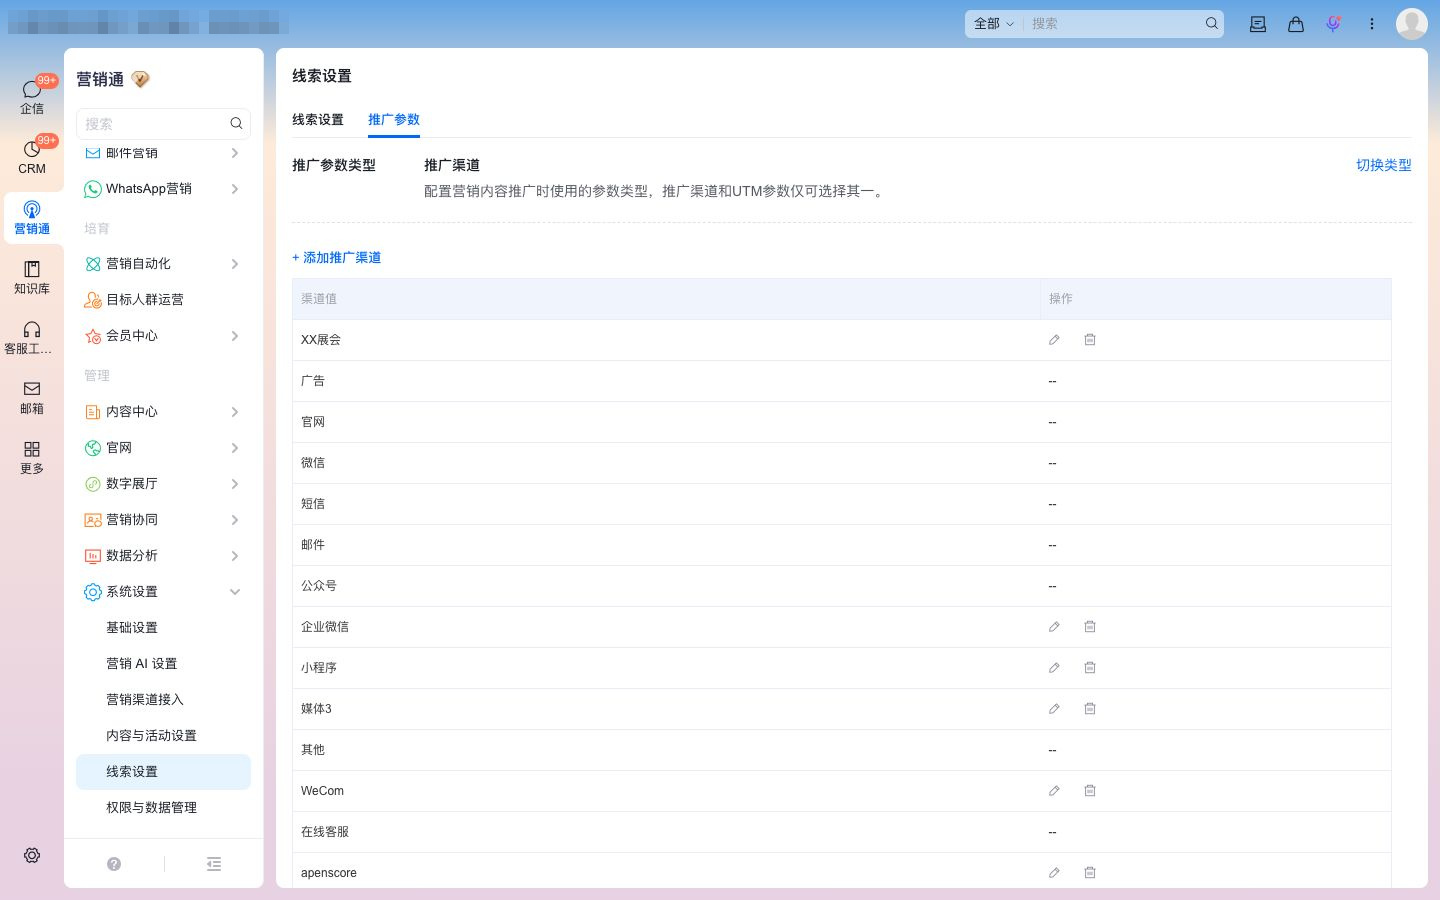The image size is (1440, 900).
Task: Edit the 企业微信 channel
Action: (1054, 627)
